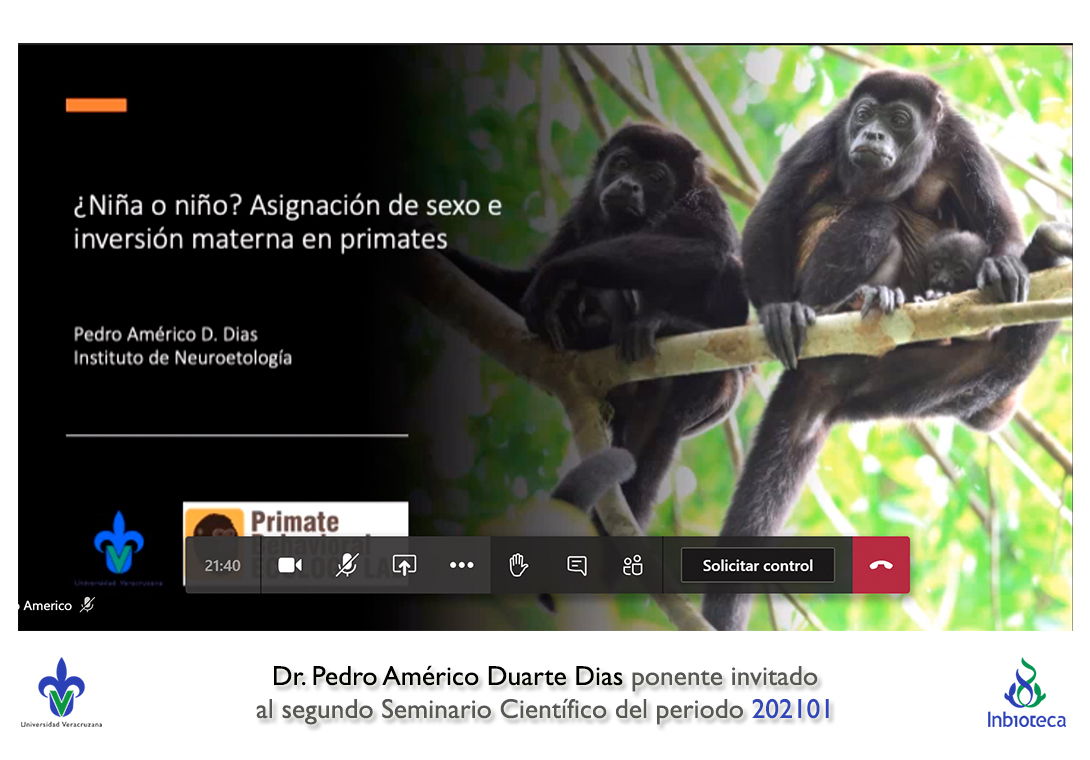Raise your hand in the meeting
Image resolution: width=1090 pixels, height=760 pixels.
[518, 565]
